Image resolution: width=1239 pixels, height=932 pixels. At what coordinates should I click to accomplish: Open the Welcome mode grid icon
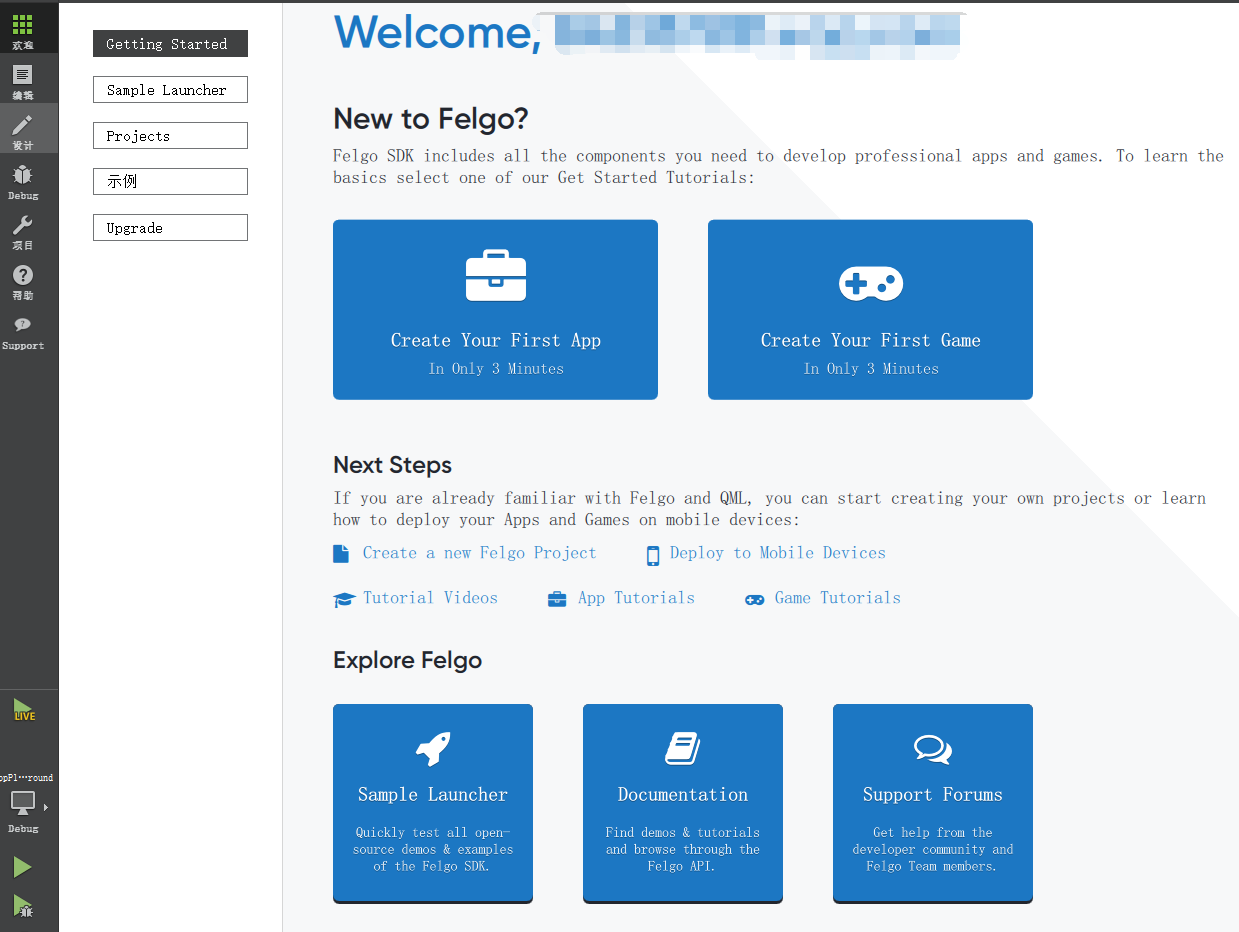(x=23, y=25)
